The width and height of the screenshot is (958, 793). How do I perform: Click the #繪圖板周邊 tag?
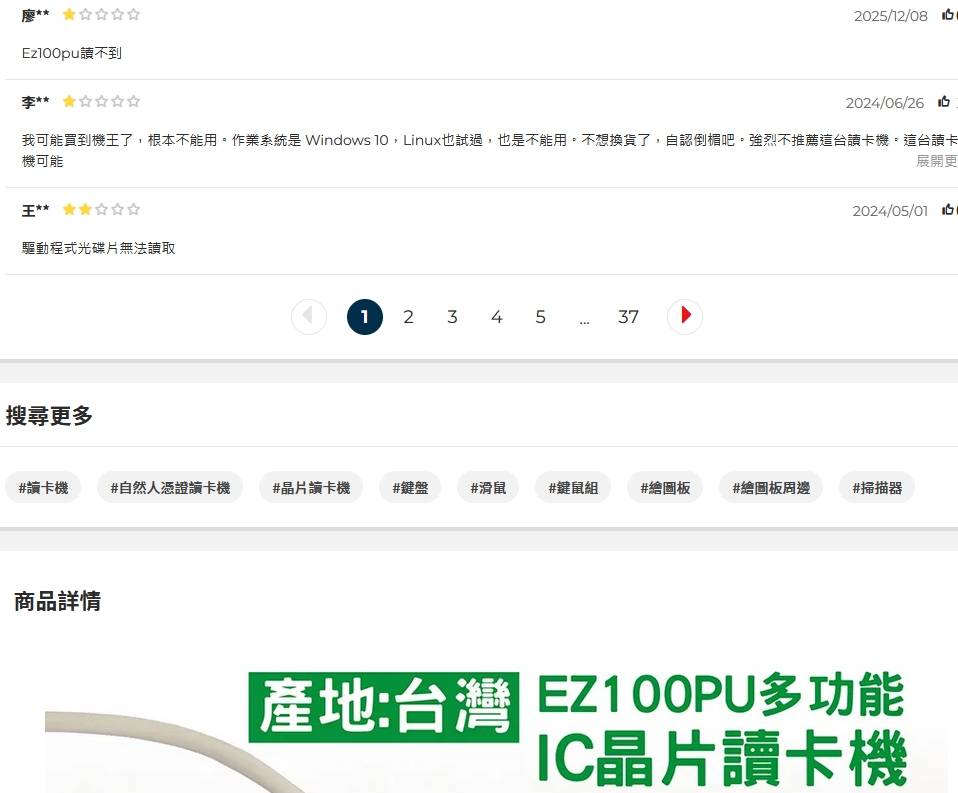point(771,488)
